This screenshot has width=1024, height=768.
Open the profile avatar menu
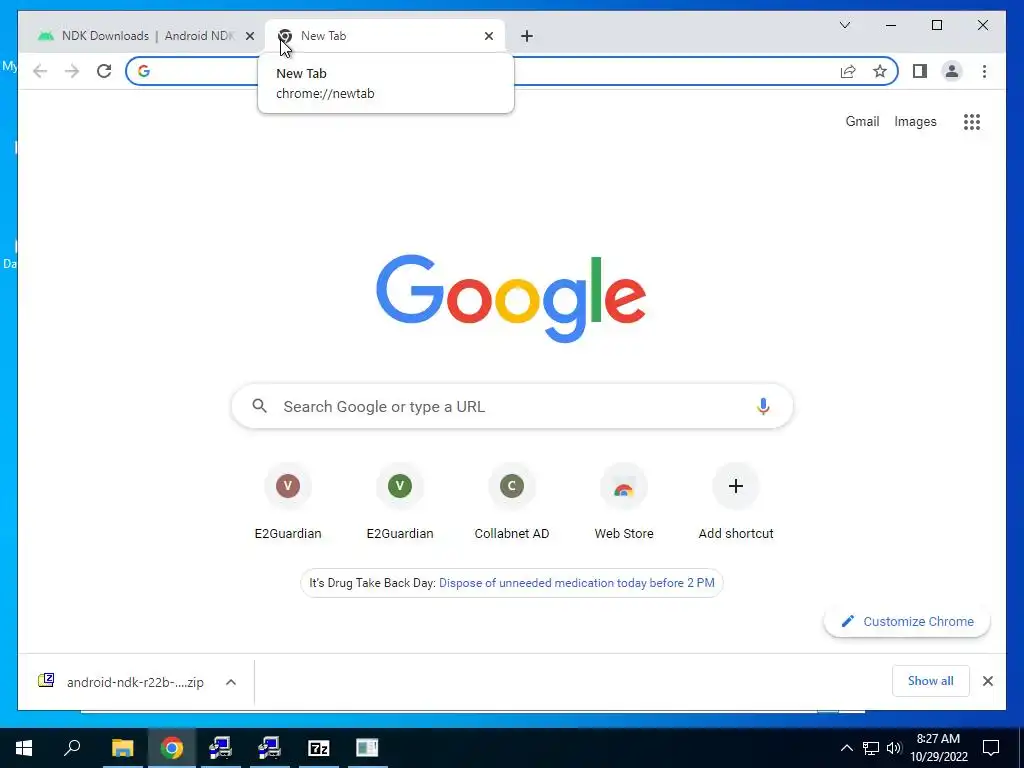[952, 71]
